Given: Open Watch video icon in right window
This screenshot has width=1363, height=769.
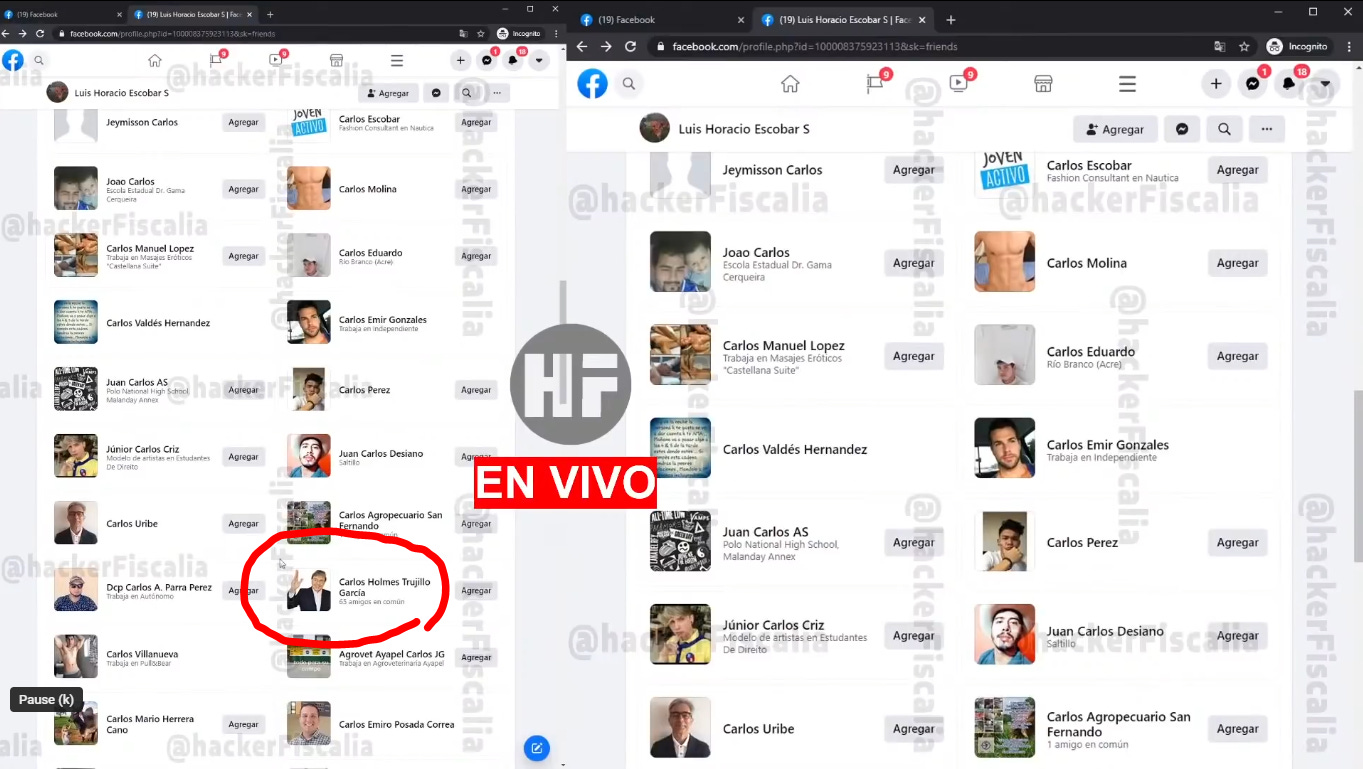Looking at the screenshot, I should [959, 84].
